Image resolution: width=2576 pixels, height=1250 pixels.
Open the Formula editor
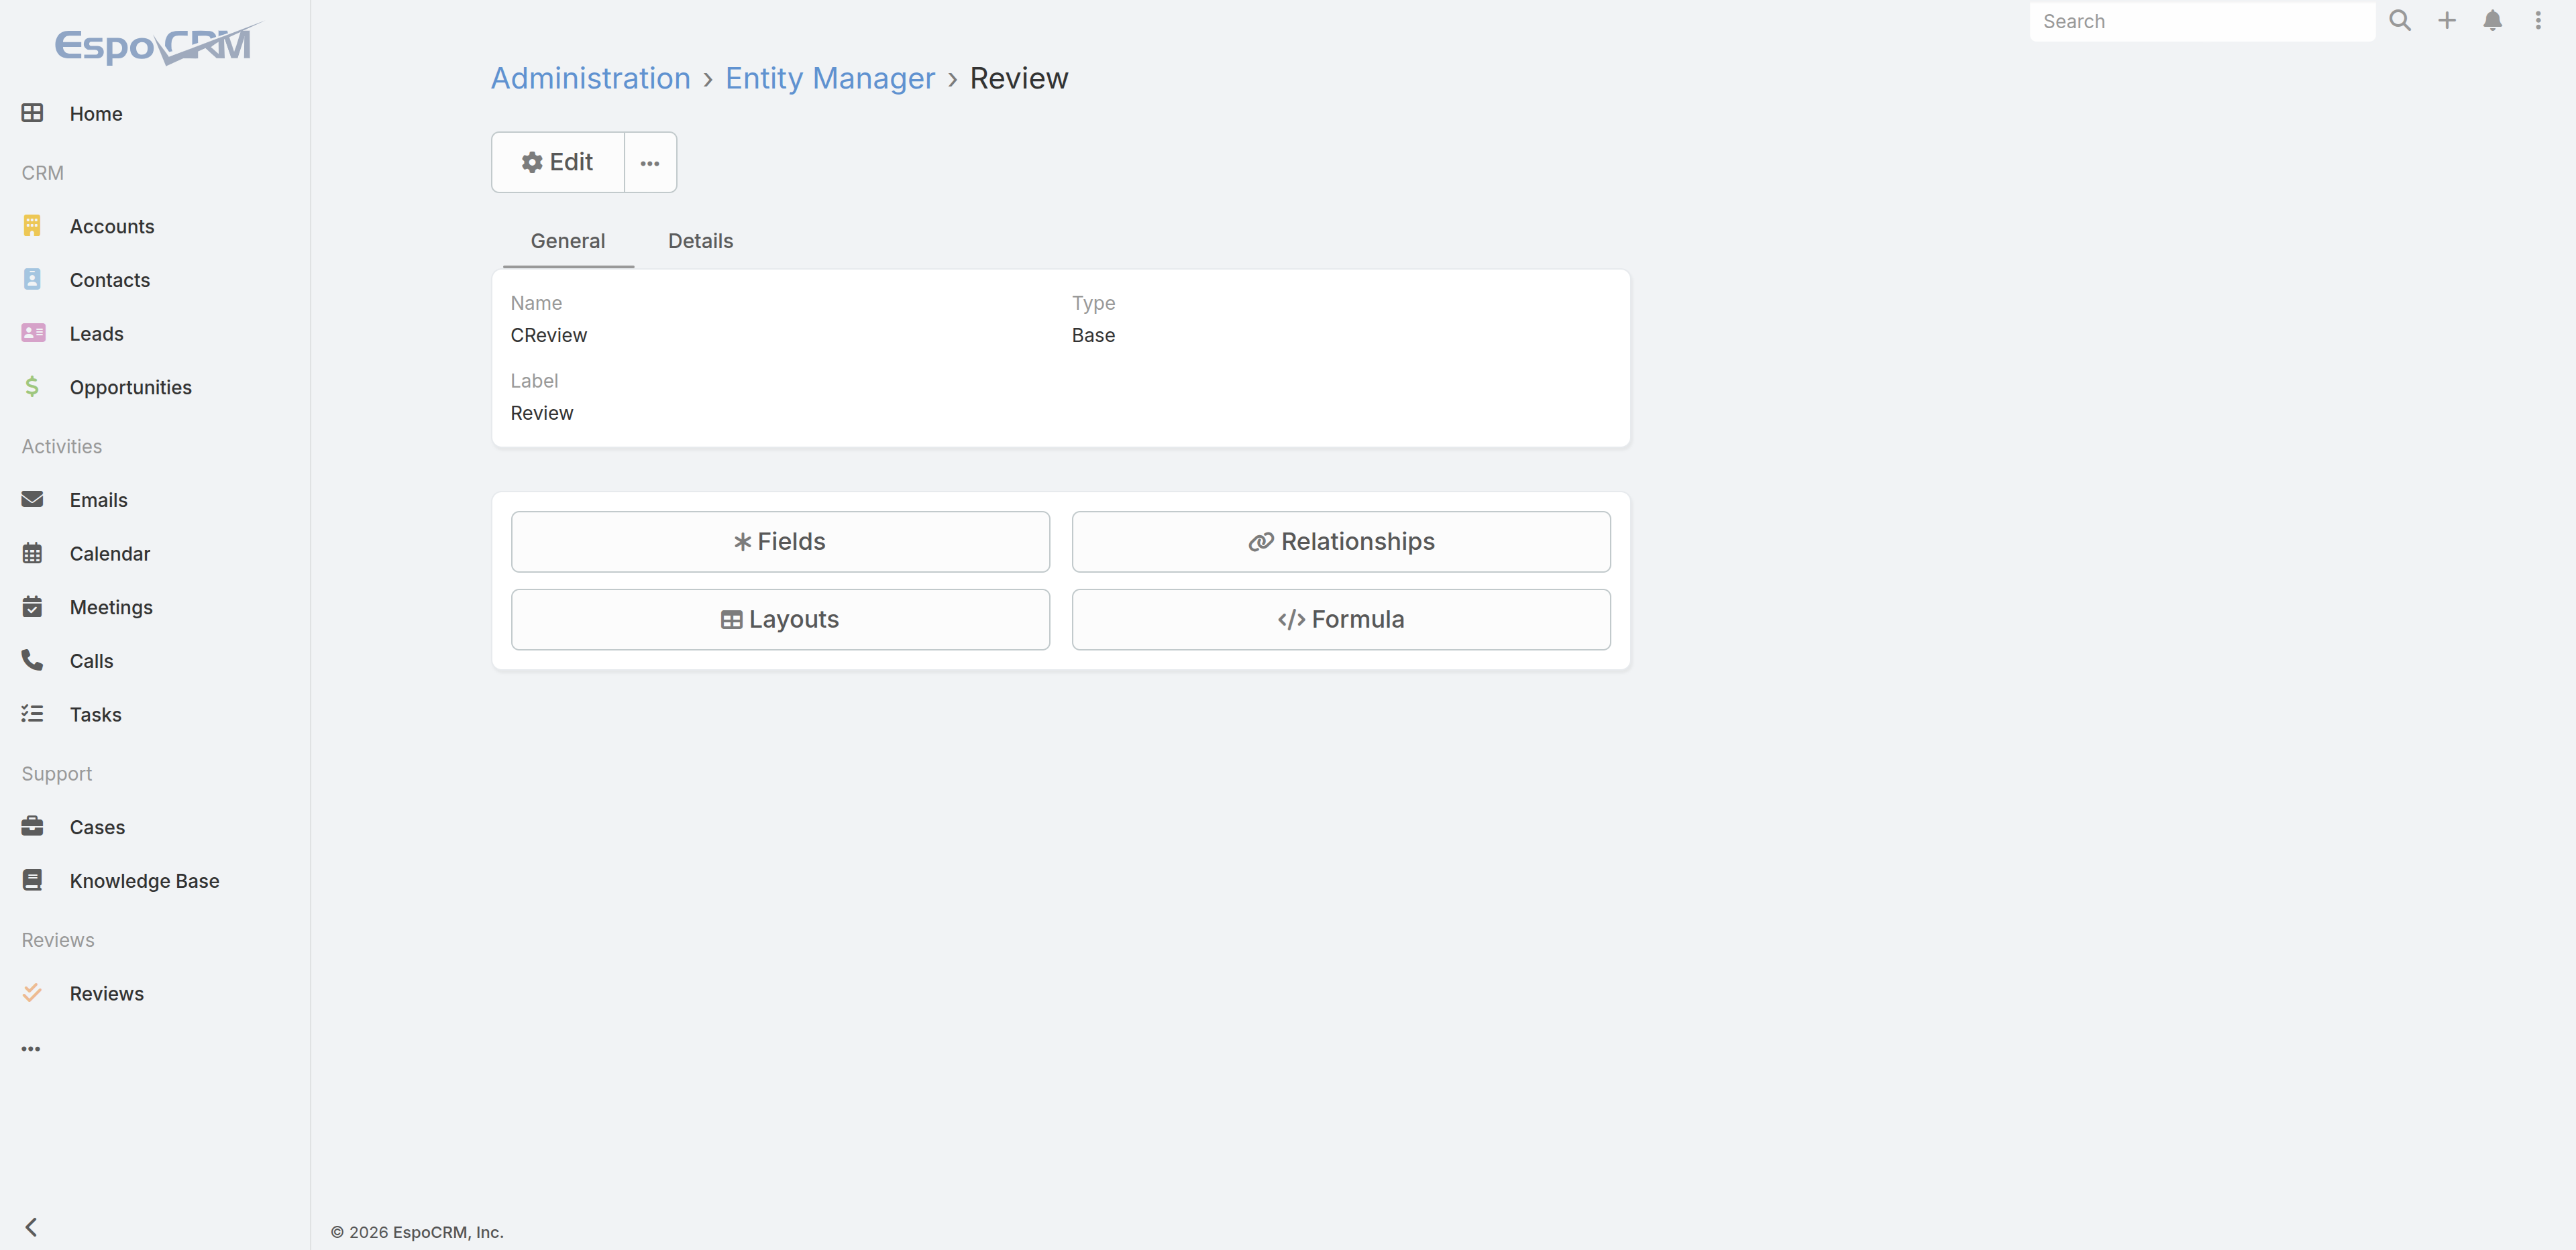pos(1341,620)
